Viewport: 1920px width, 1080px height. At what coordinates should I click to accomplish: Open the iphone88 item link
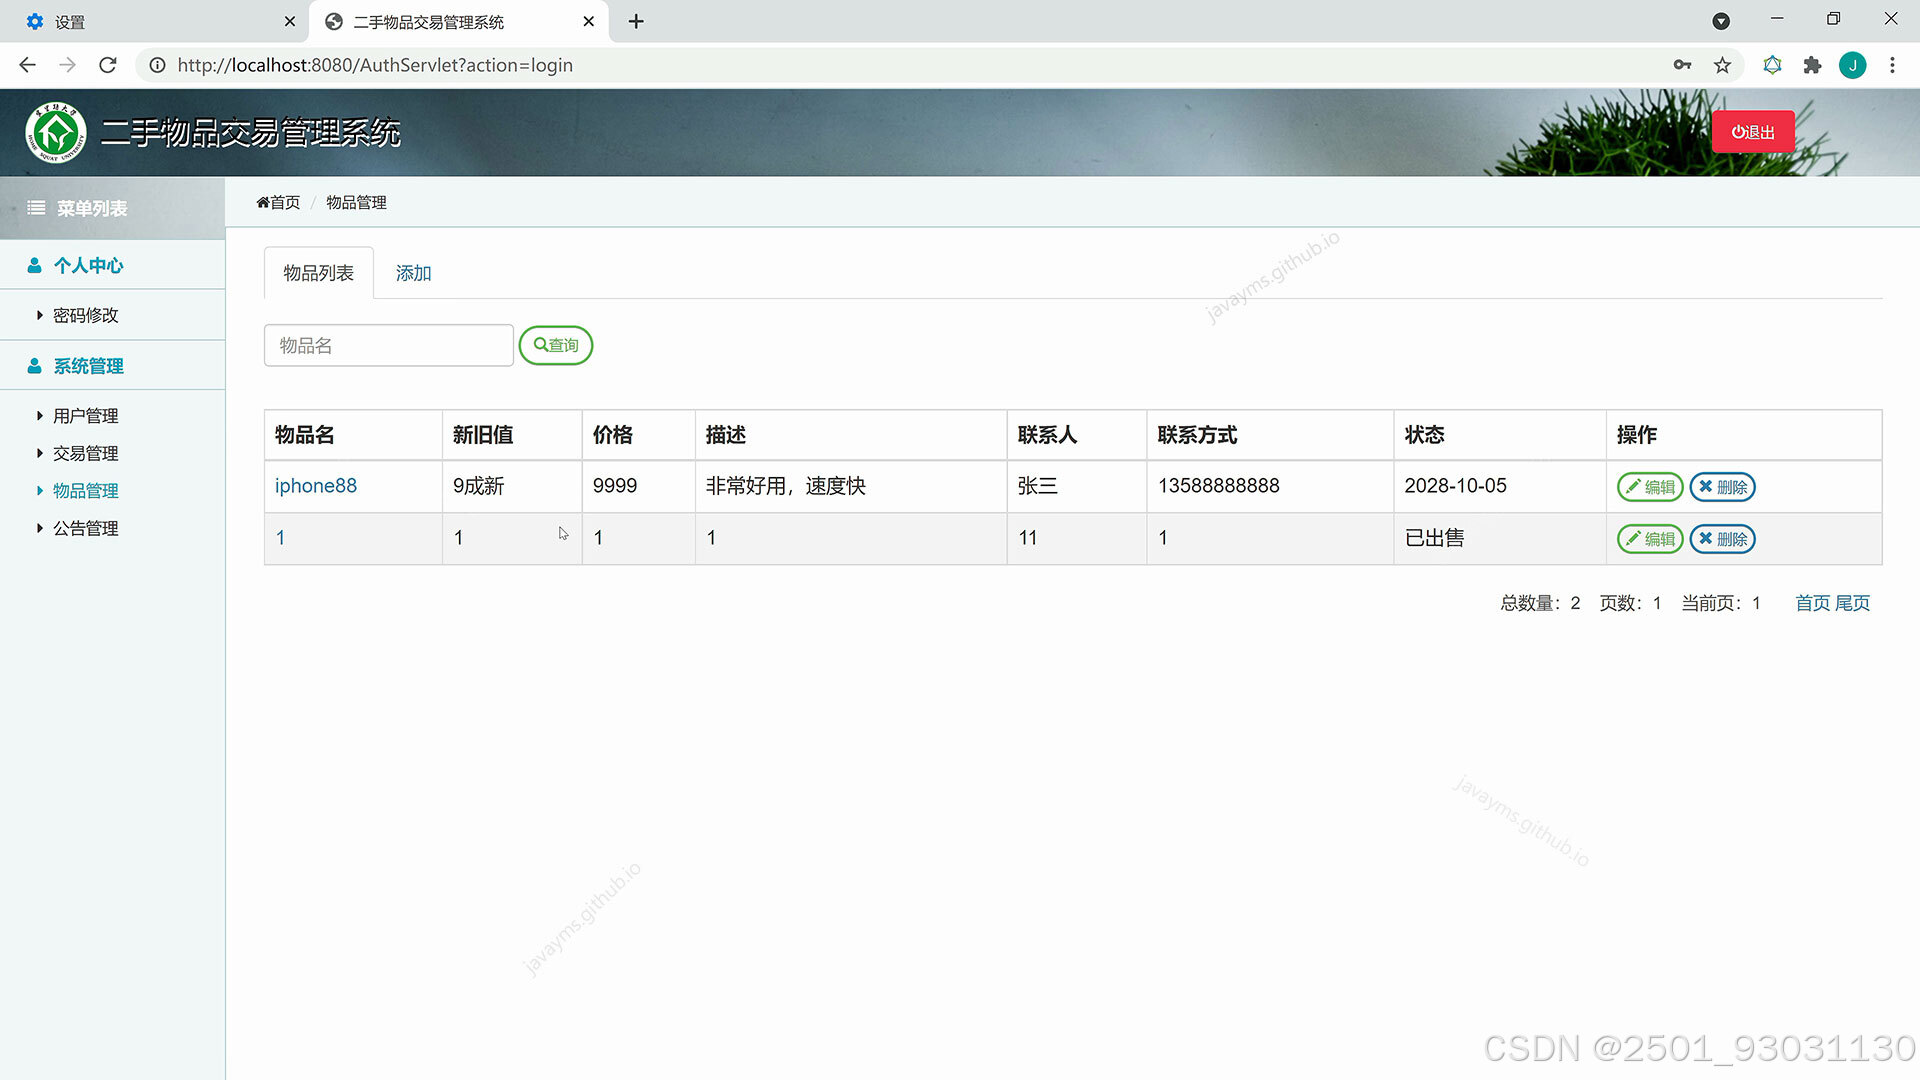[x=316, y=486]
